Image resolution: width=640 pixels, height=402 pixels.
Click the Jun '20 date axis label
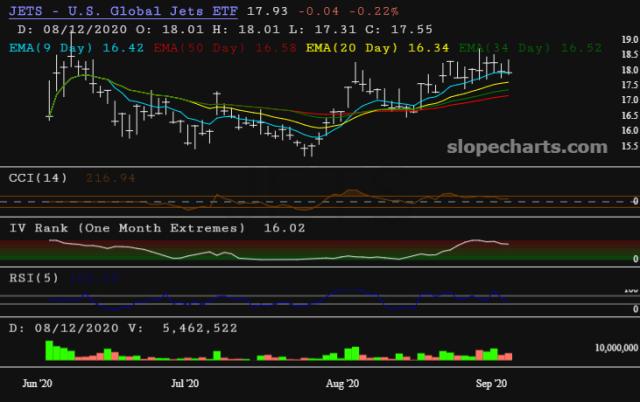click(38, 382)
